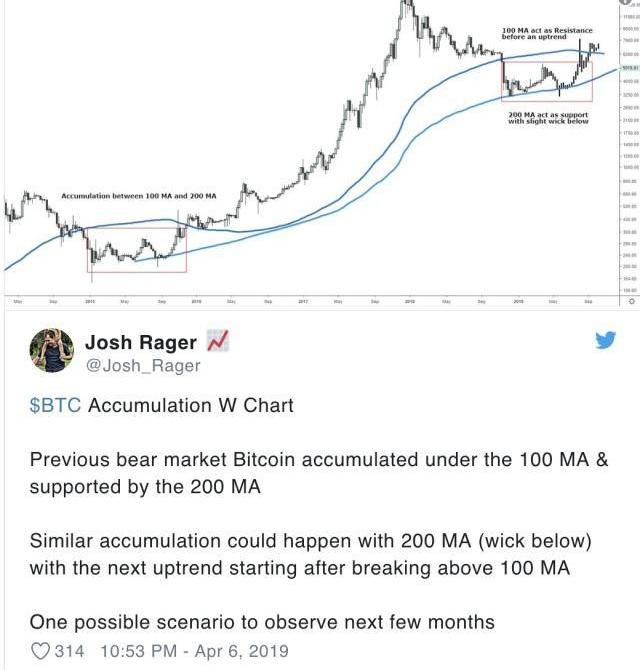The width and height of the screenshot is (640, 670).
Task: Click the 10:53 PM - Apr 6, 2019 timestamp
Action: pos(194,651)
